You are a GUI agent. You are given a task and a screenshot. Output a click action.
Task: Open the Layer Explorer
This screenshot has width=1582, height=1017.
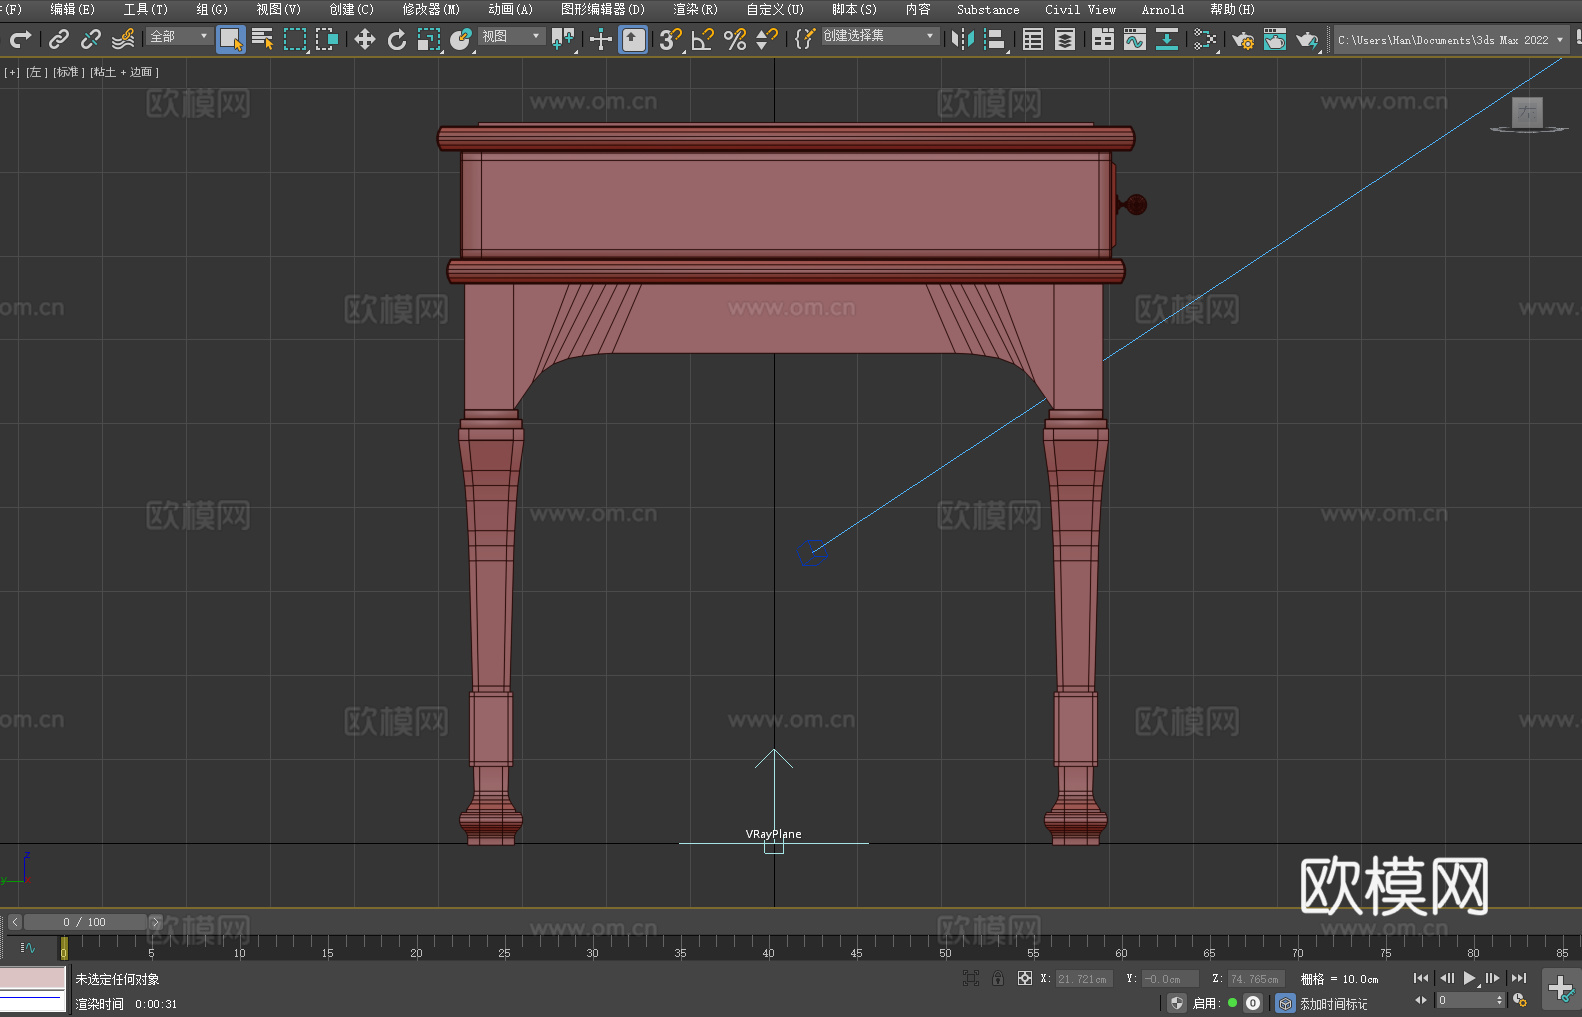[x=1065, y=39]
